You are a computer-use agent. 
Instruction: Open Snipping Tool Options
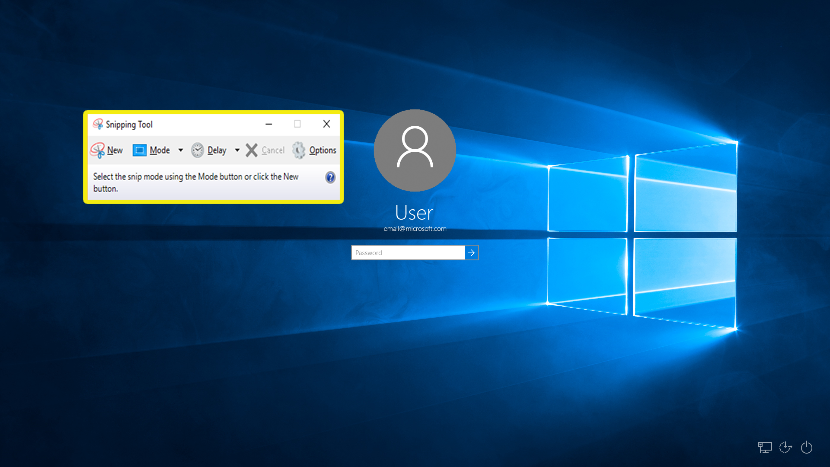click(314, 150)
